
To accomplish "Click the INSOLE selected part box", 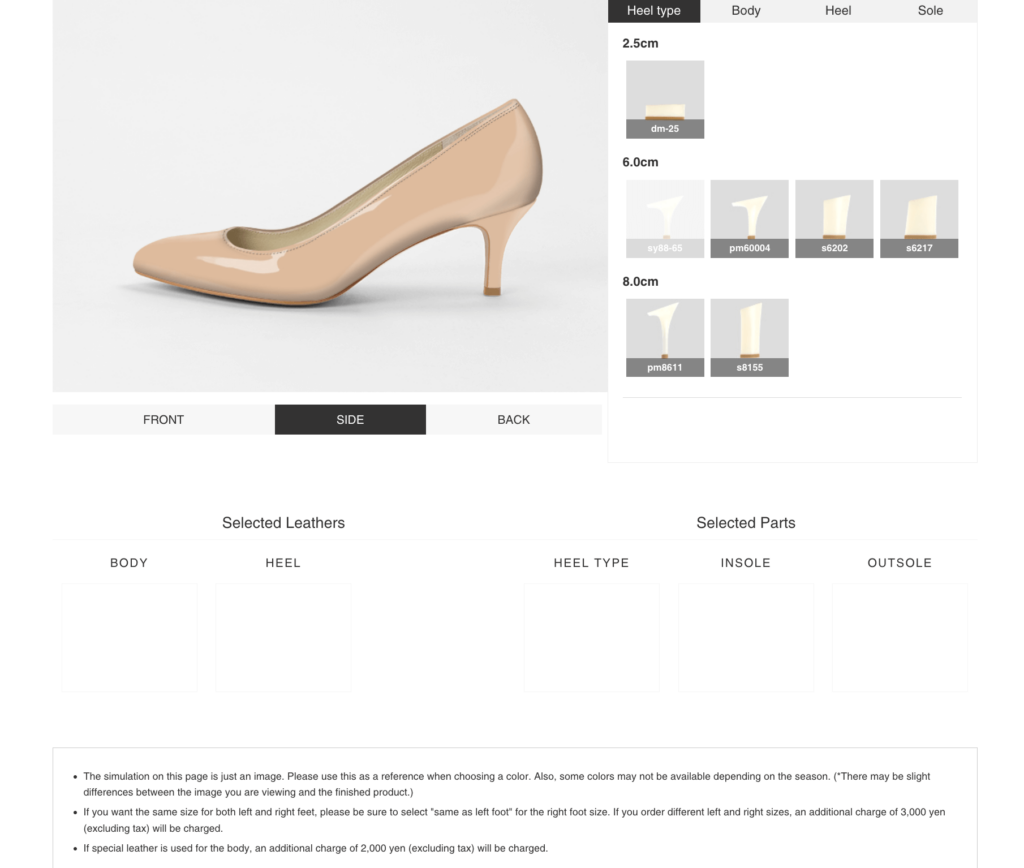I will 746,637.
